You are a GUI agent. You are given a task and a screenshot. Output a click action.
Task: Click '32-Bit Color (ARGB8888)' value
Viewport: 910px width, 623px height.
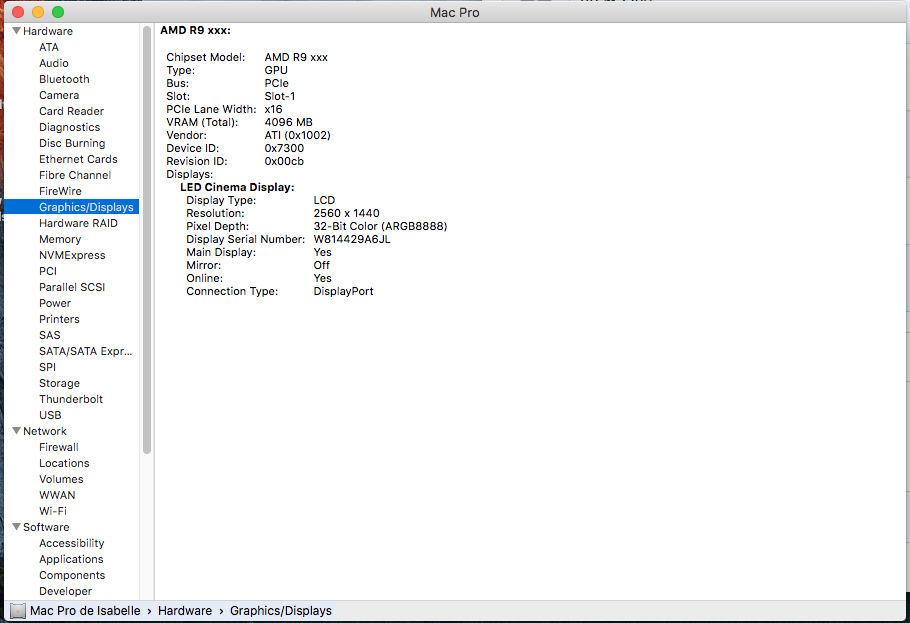380,226
